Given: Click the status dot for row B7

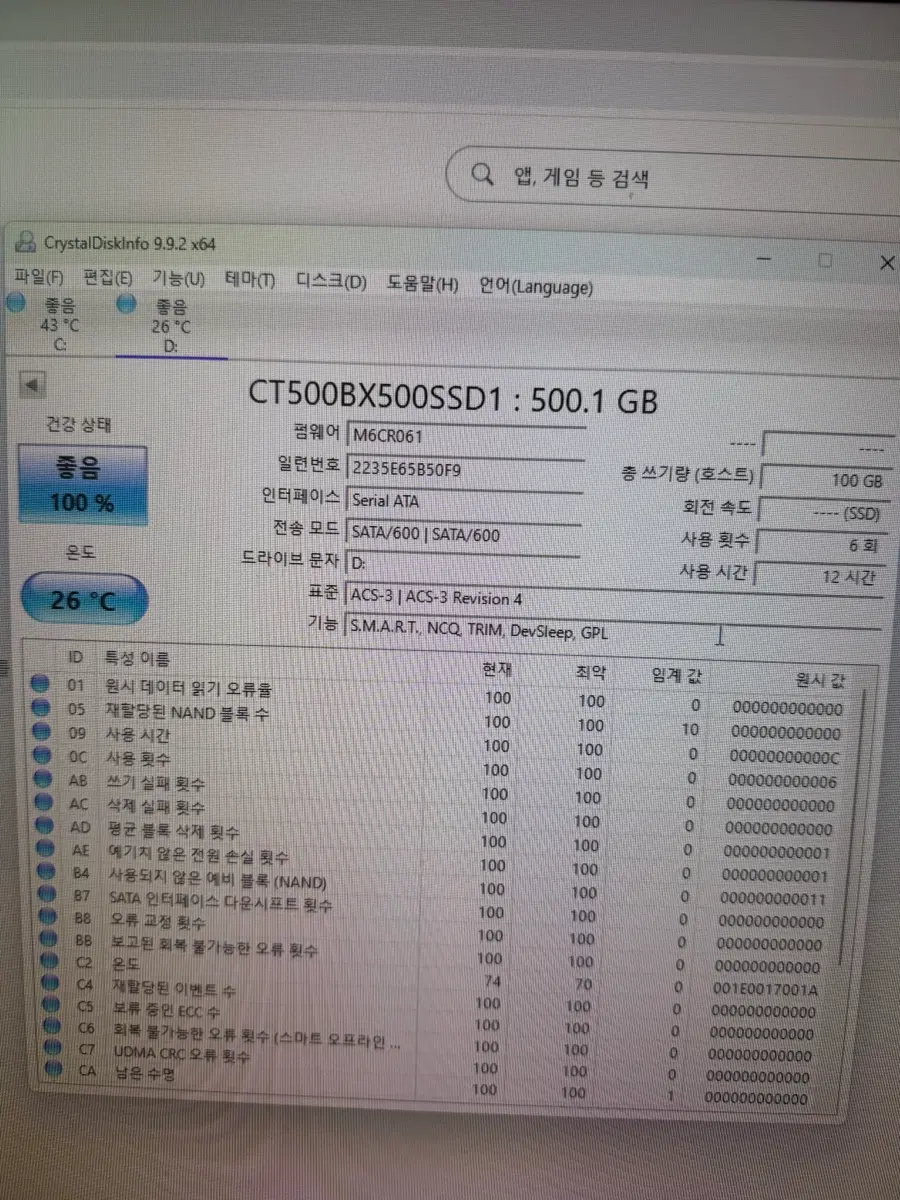Looking at the screenshot, I should (48, 895).
